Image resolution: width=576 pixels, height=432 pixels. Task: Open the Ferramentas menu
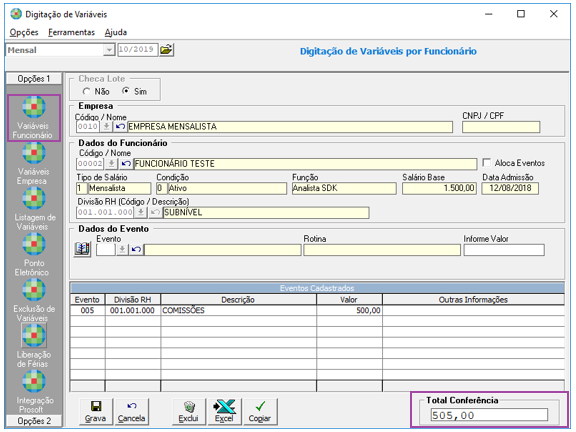point(71,32)
